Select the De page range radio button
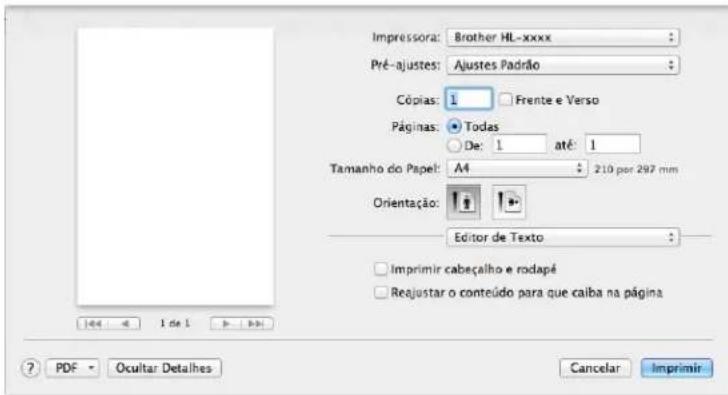 (454, 146)
